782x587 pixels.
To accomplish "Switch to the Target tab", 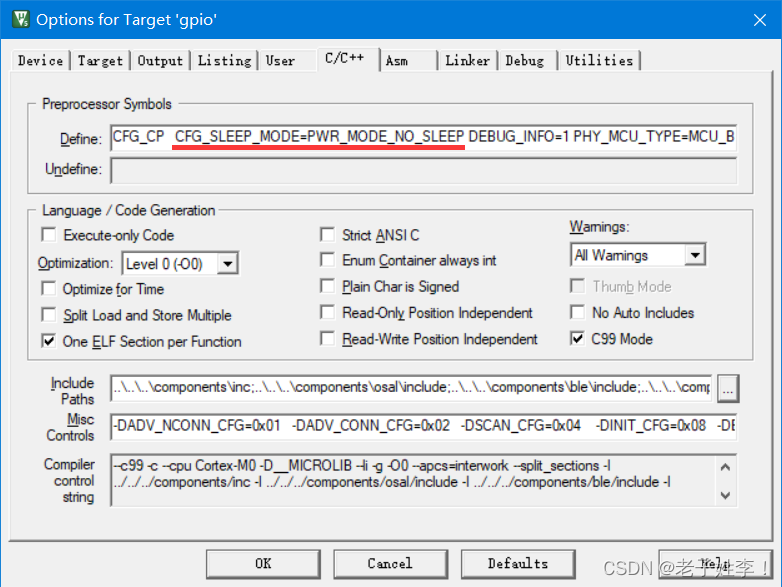I will 100,61.
